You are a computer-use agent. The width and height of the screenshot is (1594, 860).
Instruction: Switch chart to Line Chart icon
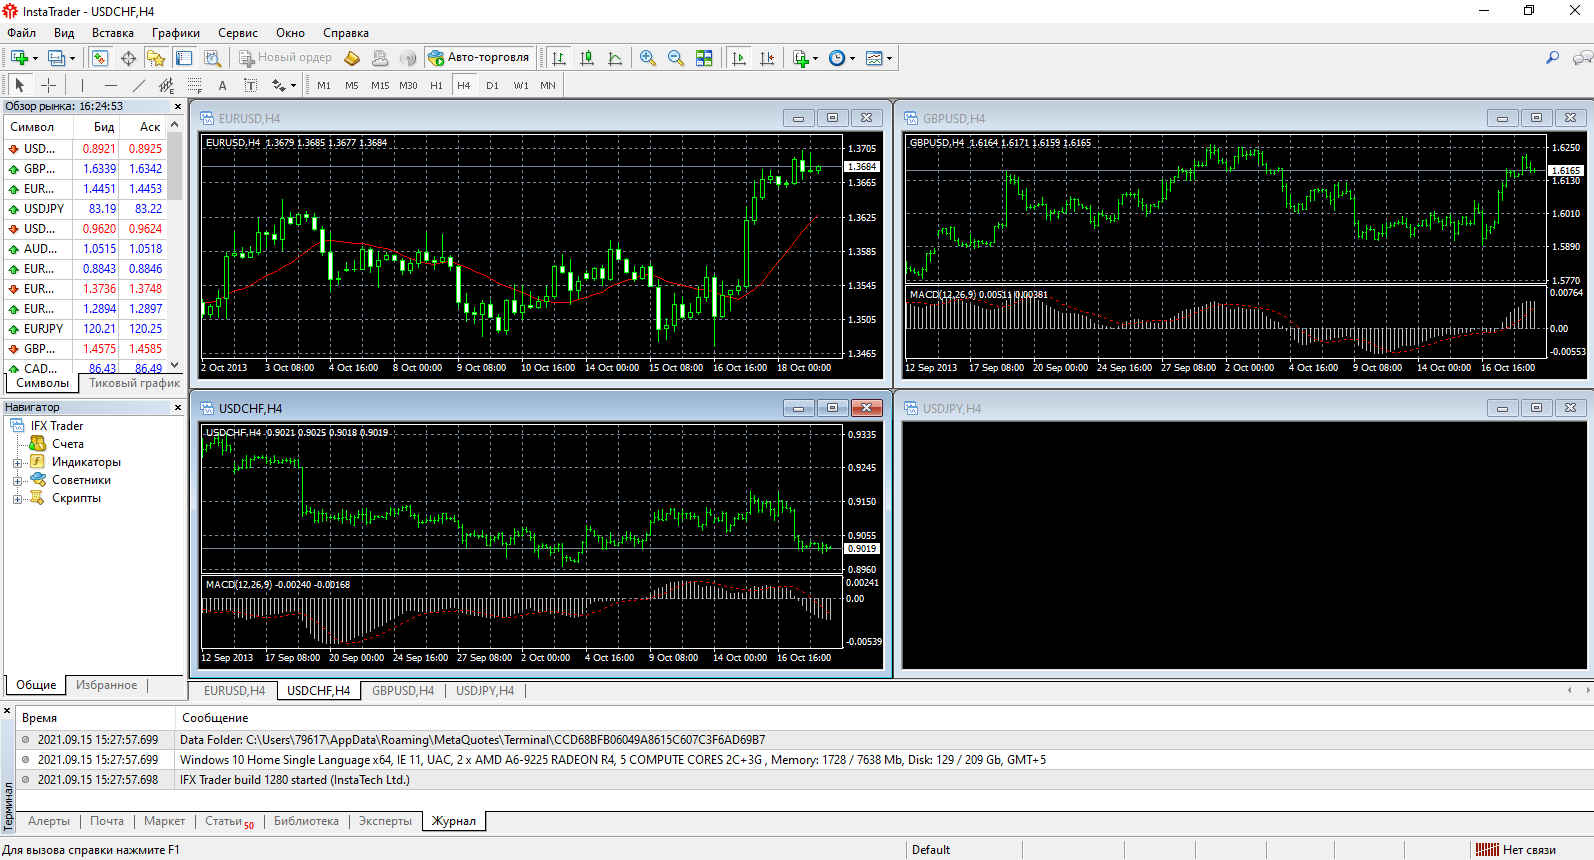(615, 58)
